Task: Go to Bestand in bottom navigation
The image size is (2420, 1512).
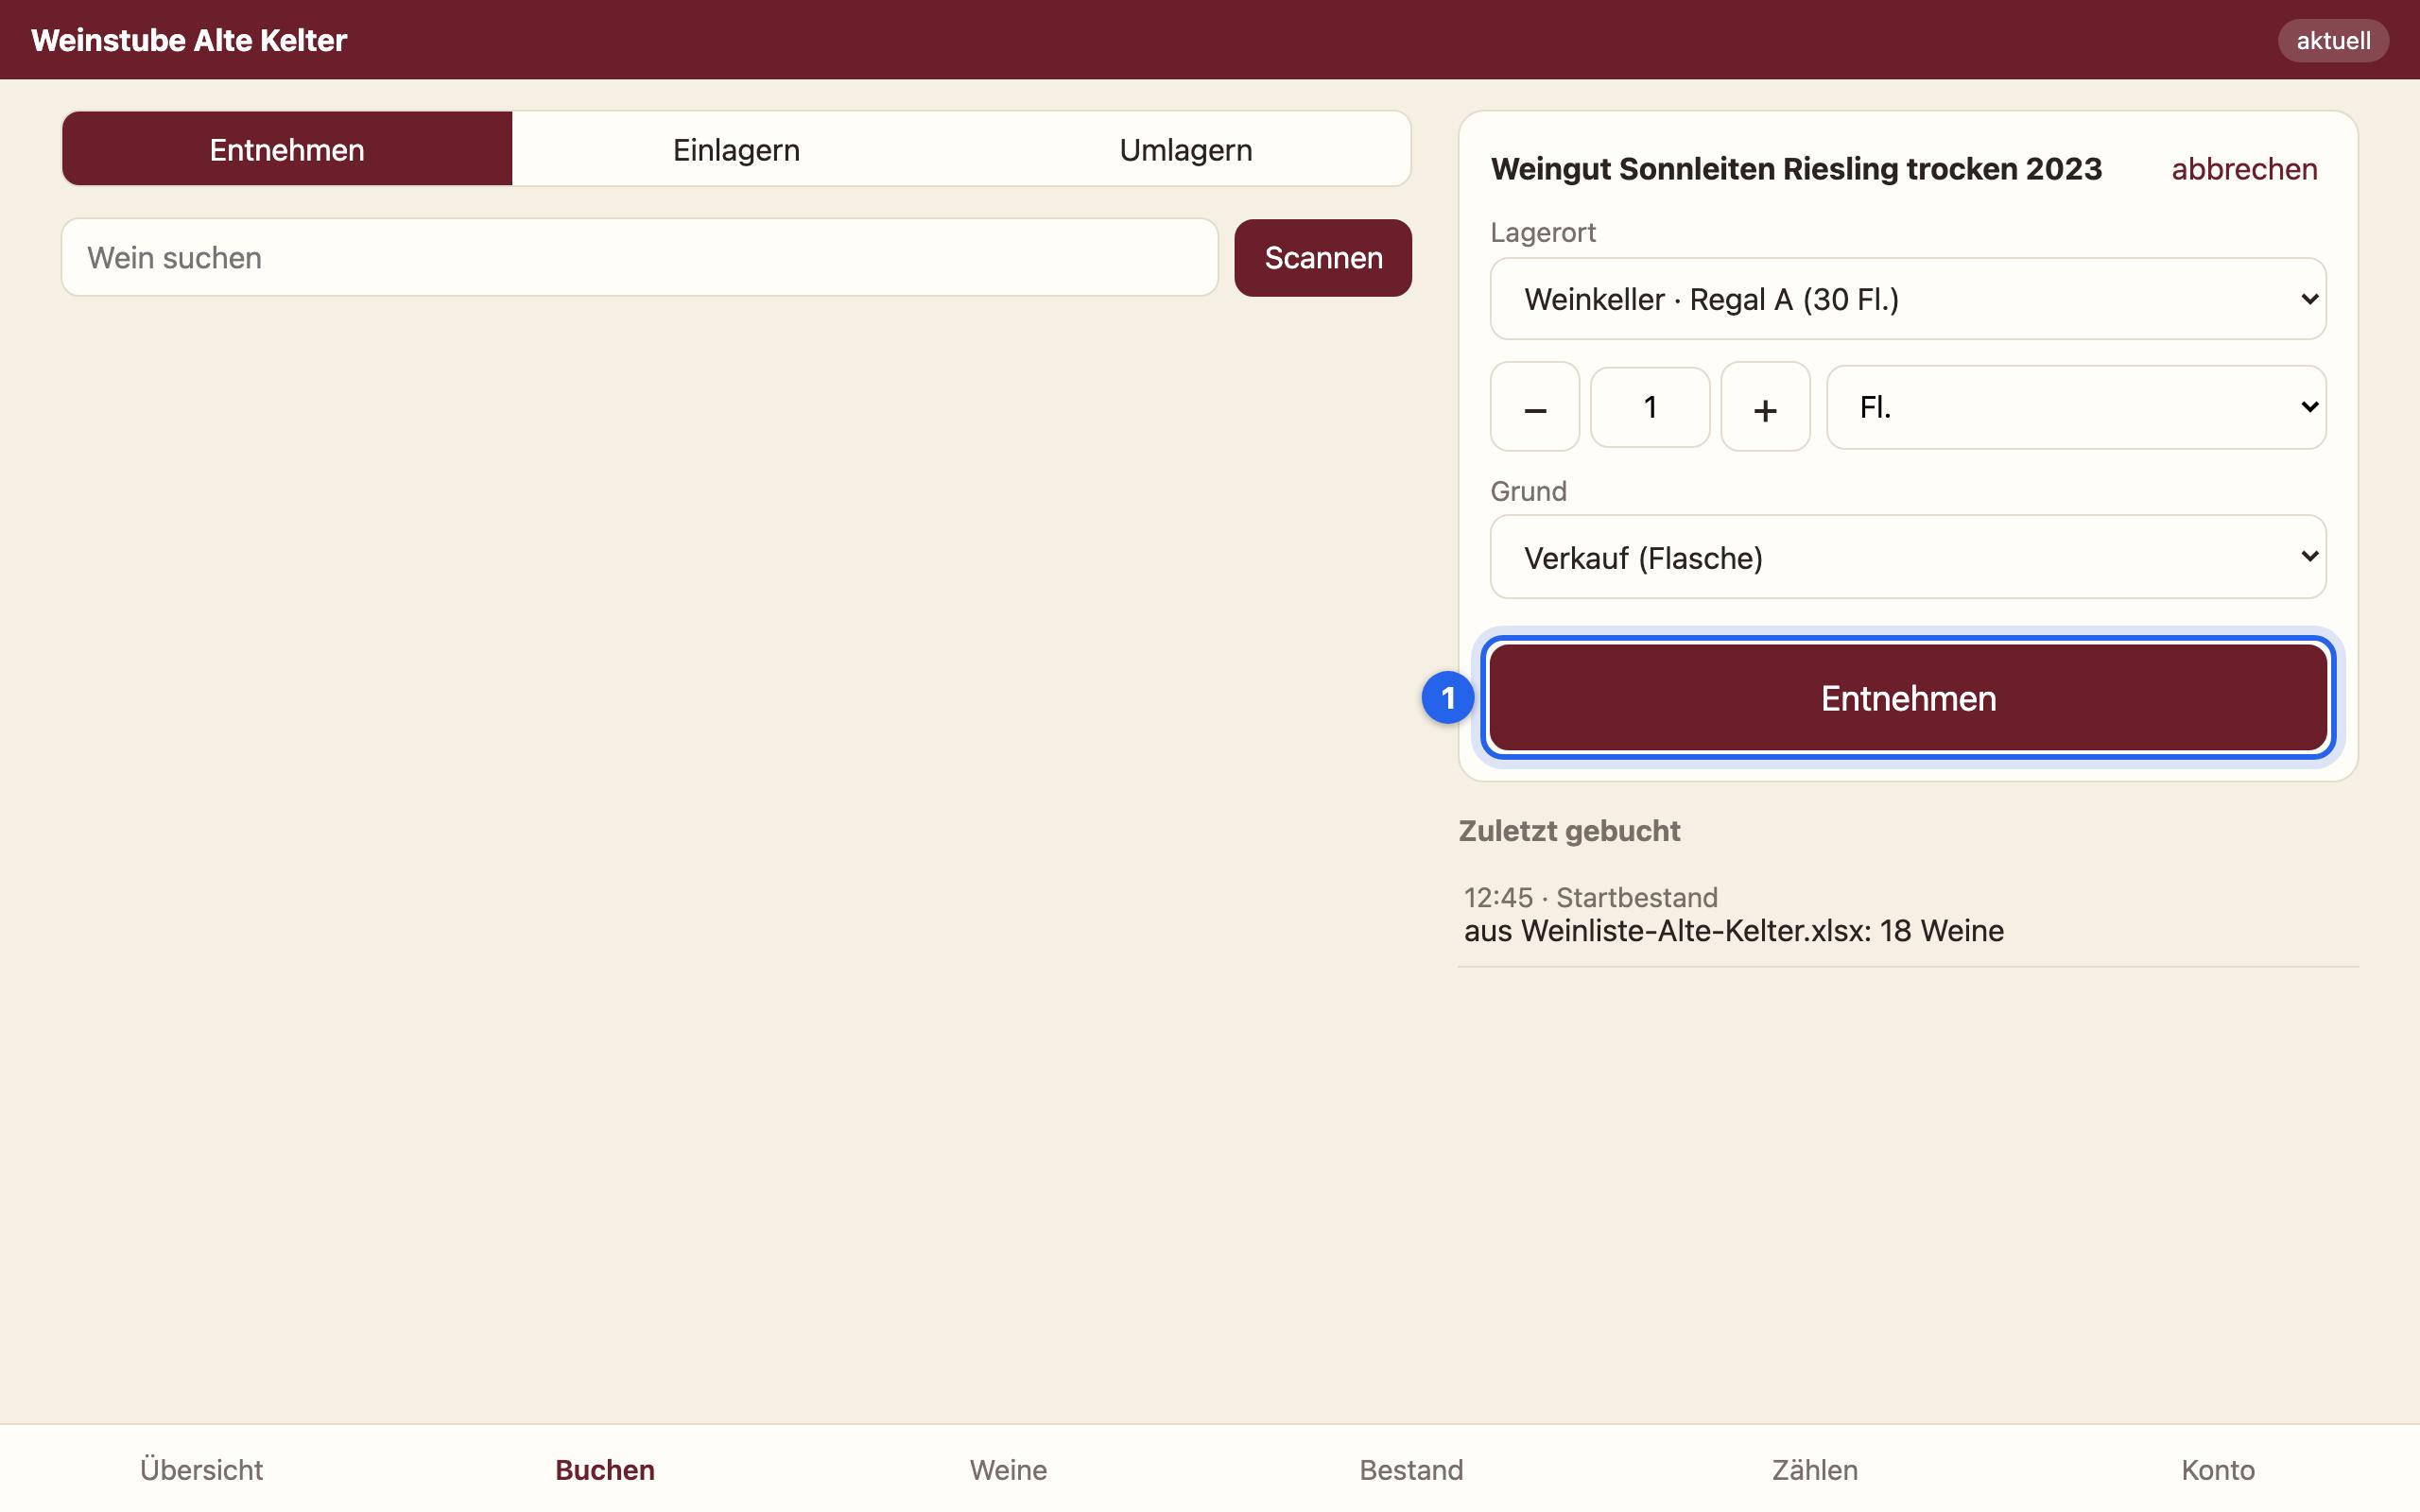Action: click(x=1411, y=1469)
